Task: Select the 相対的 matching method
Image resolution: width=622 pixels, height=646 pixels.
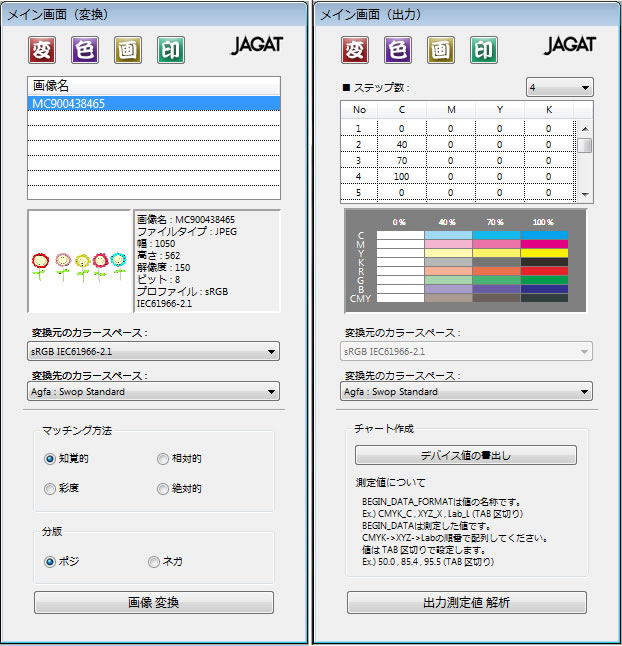Action: pos(163,459)
